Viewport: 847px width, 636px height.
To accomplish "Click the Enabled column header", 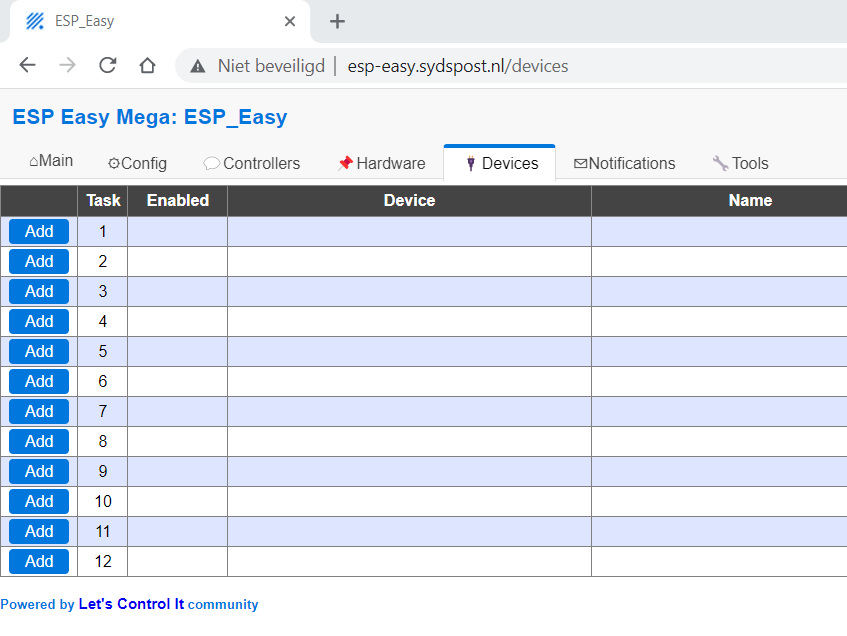I will coord(178,200).
